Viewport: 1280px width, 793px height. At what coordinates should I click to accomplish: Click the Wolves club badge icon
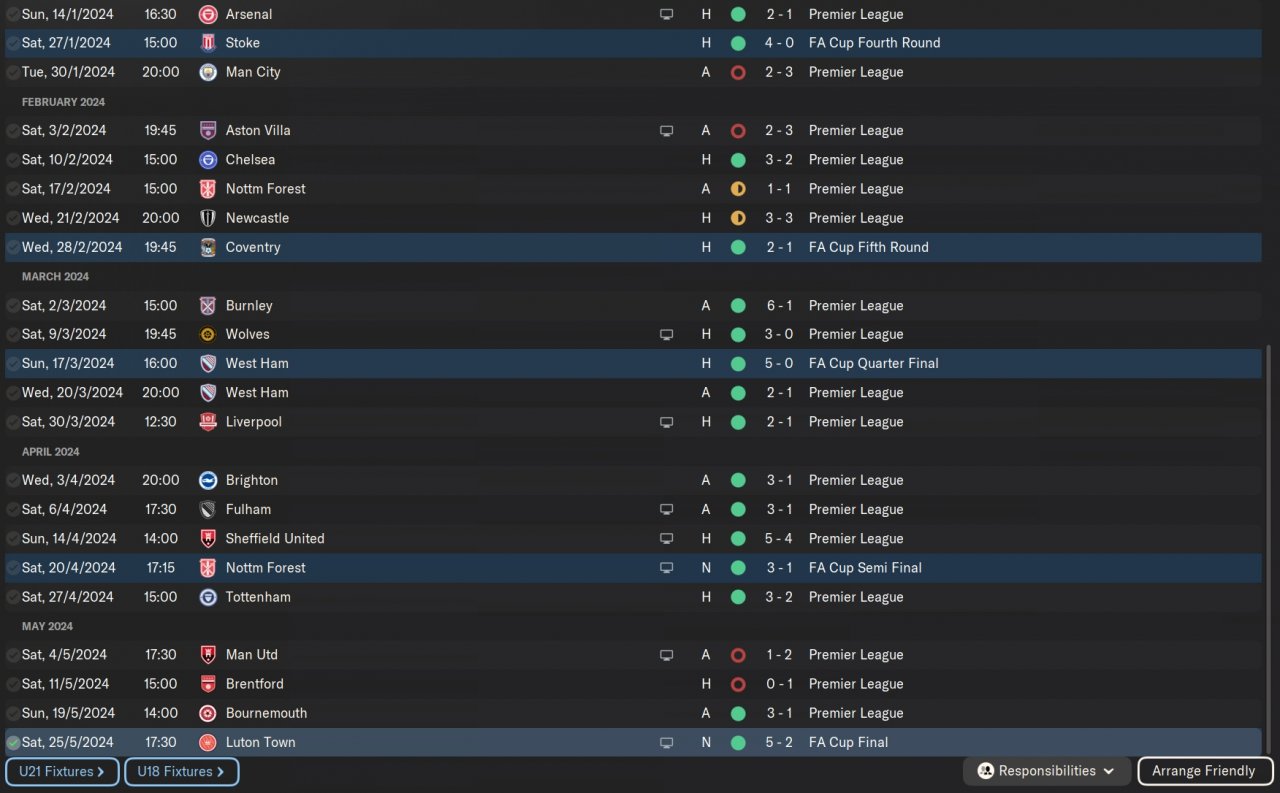208,334
